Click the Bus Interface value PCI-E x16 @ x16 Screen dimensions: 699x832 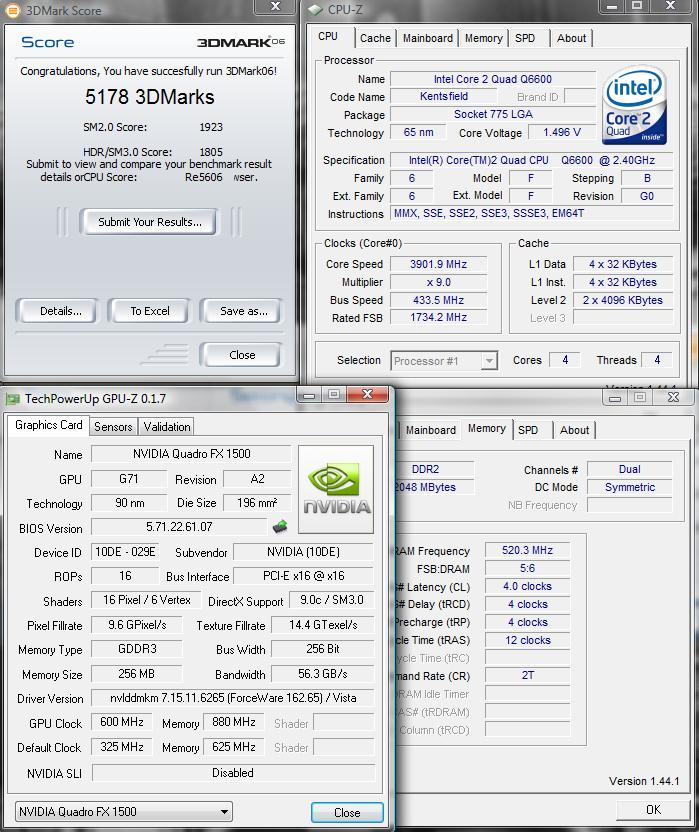click(304, 576)
